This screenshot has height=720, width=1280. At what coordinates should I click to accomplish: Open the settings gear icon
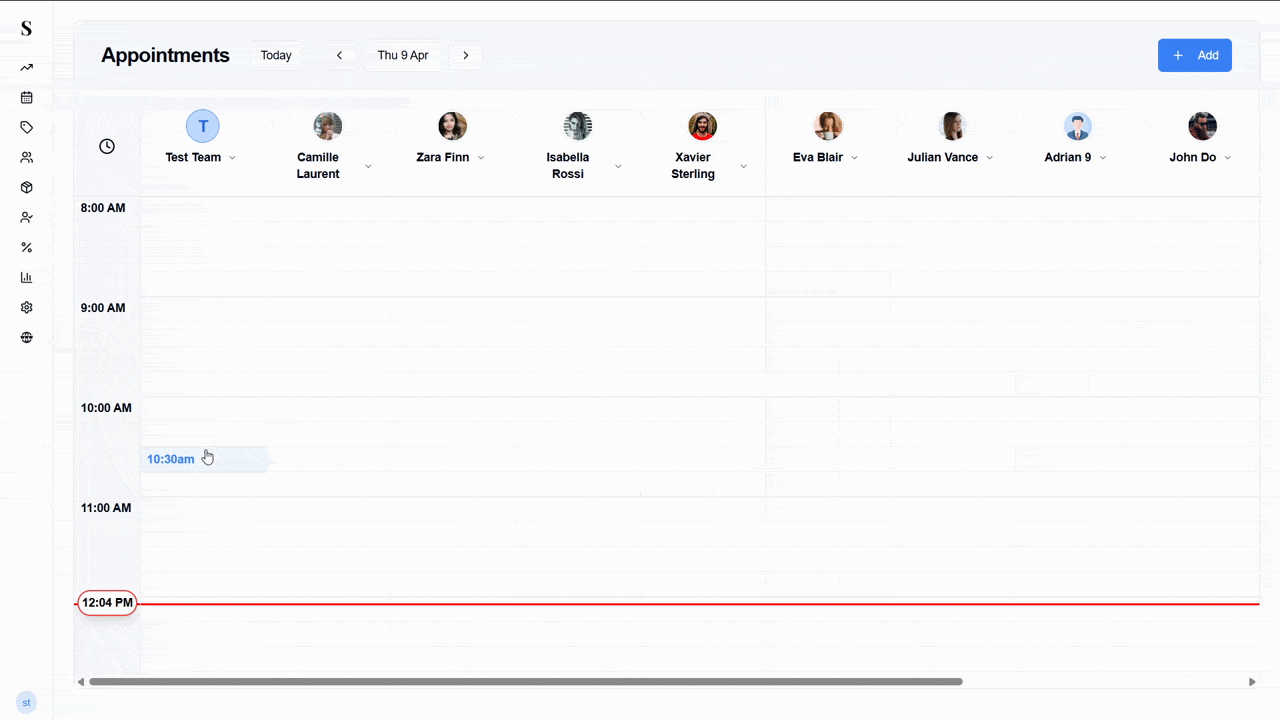click(27, 308)
